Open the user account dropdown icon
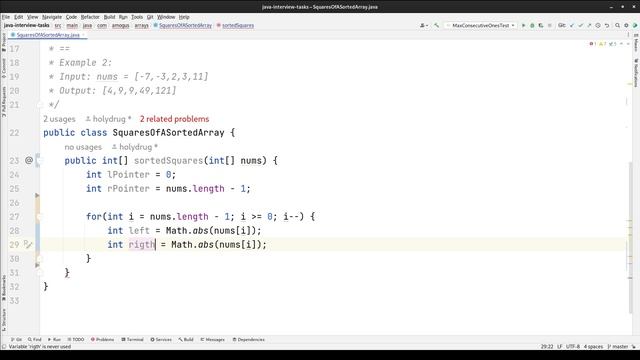The height and width of the screenshot is (360, 640). coord(424,25)
